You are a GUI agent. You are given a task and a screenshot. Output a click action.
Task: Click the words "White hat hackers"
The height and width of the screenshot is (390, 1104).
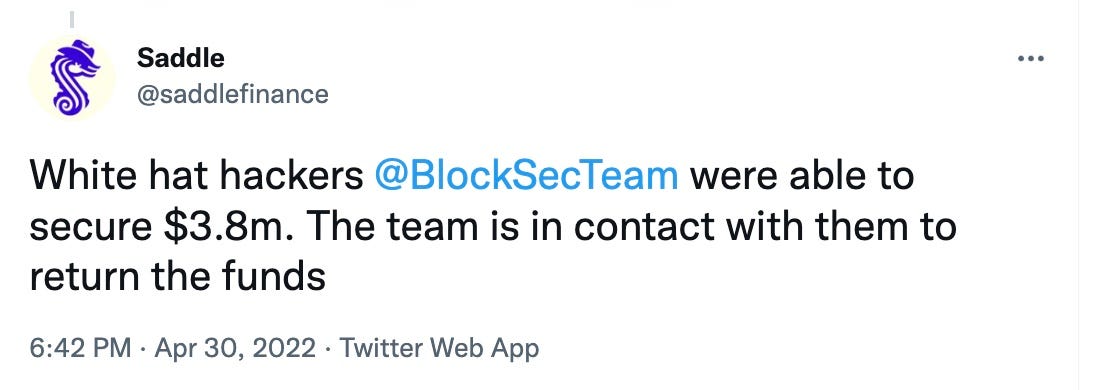196,176
